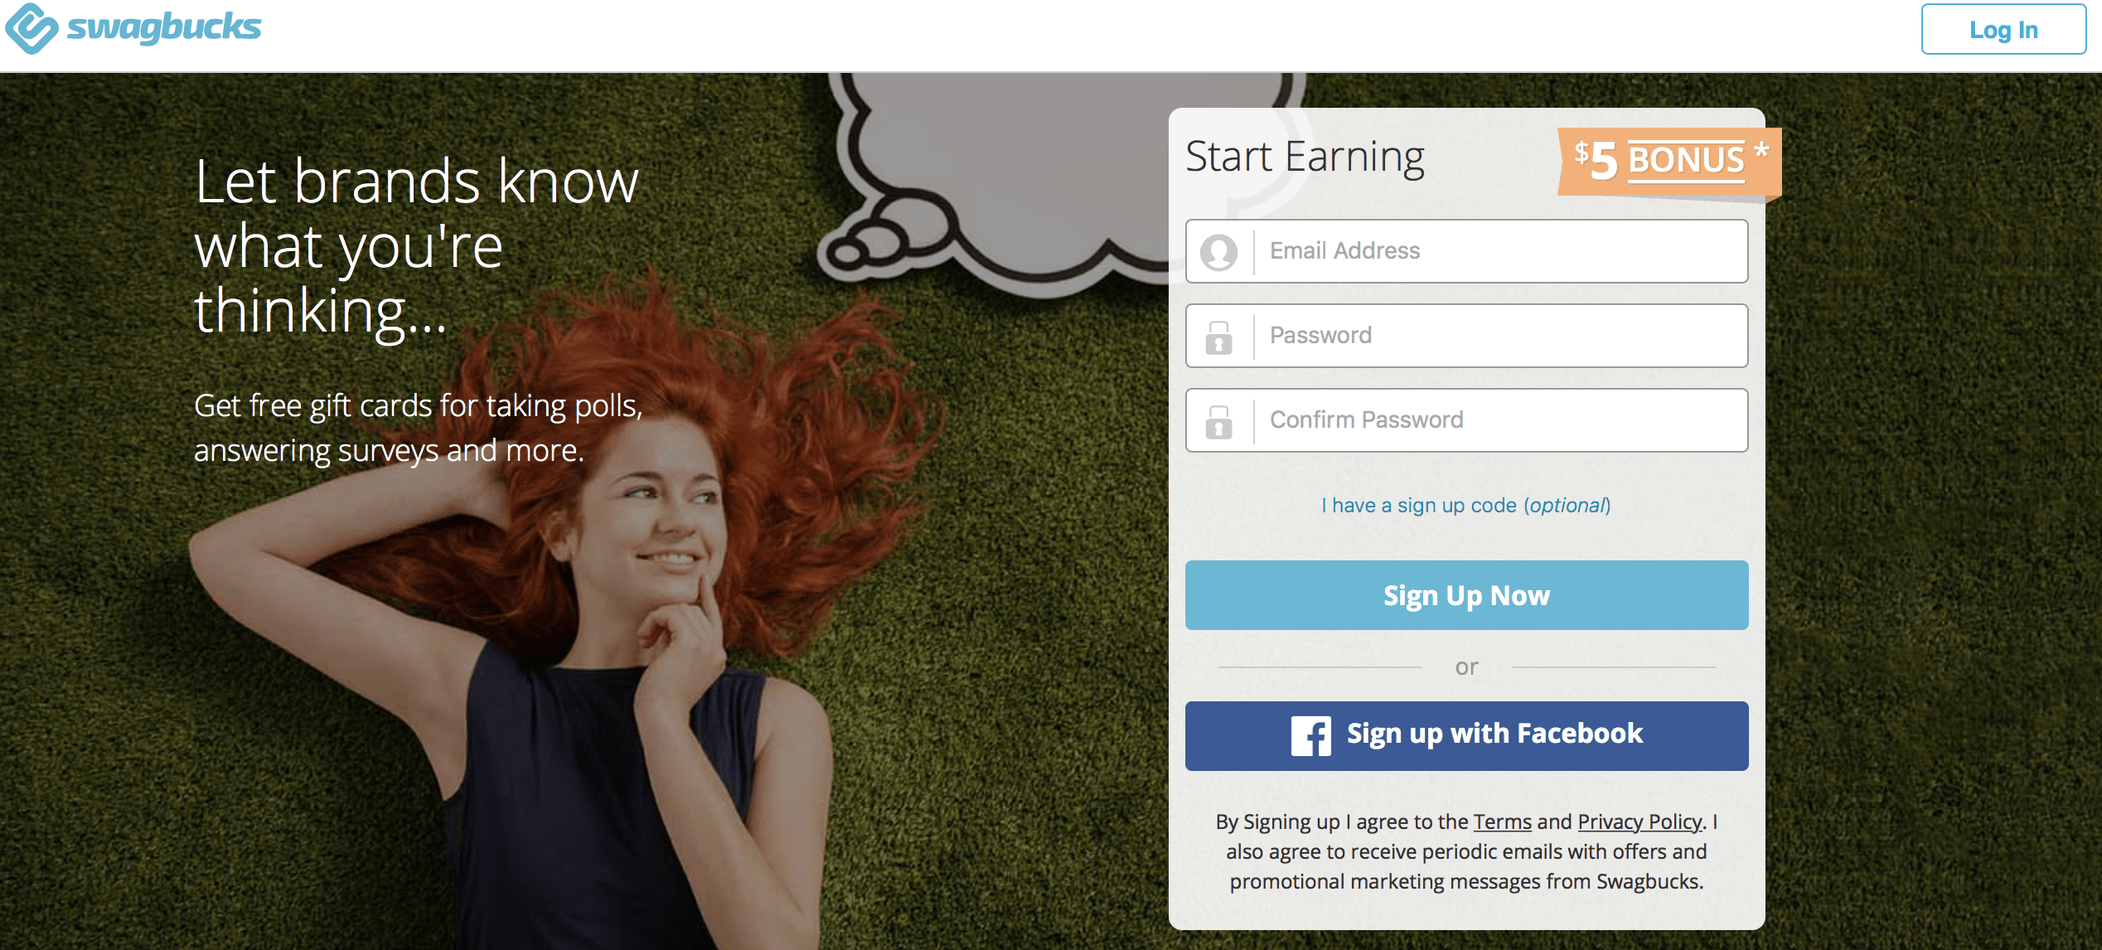Open the Log In button
Image resolution: width=2102 pixels, height=950 pixels.
[x=2003, y=29]
